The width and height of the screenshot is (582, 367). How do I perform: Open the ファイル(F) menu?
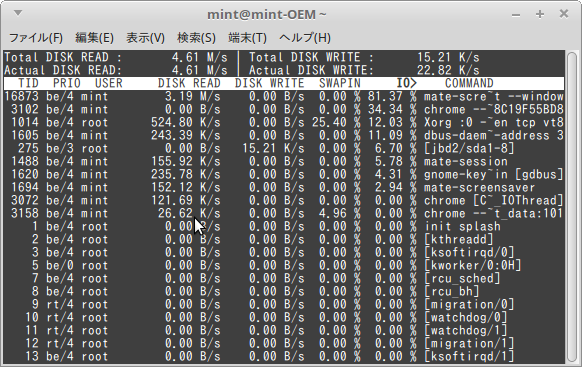point(36,38)
